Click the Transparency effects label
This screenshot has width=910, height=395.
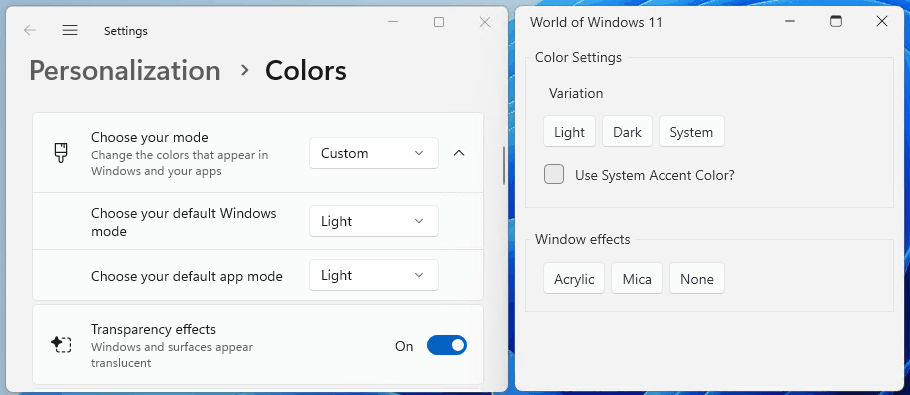[153, 329]
